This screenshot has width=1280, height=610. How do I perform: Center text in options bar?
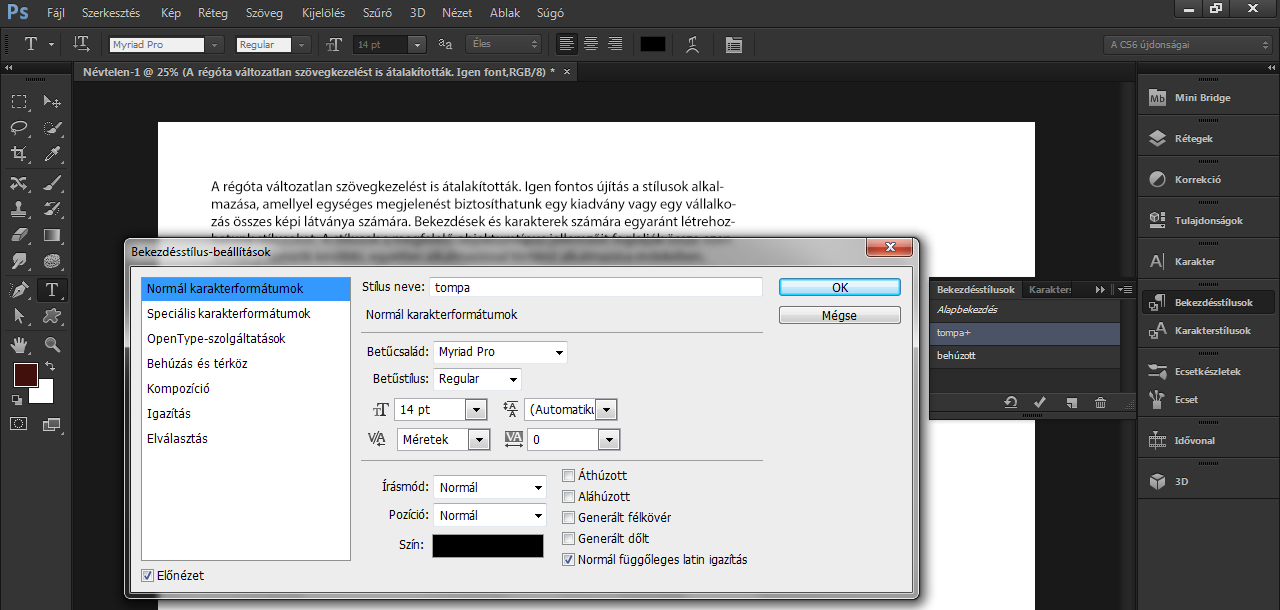591,44
